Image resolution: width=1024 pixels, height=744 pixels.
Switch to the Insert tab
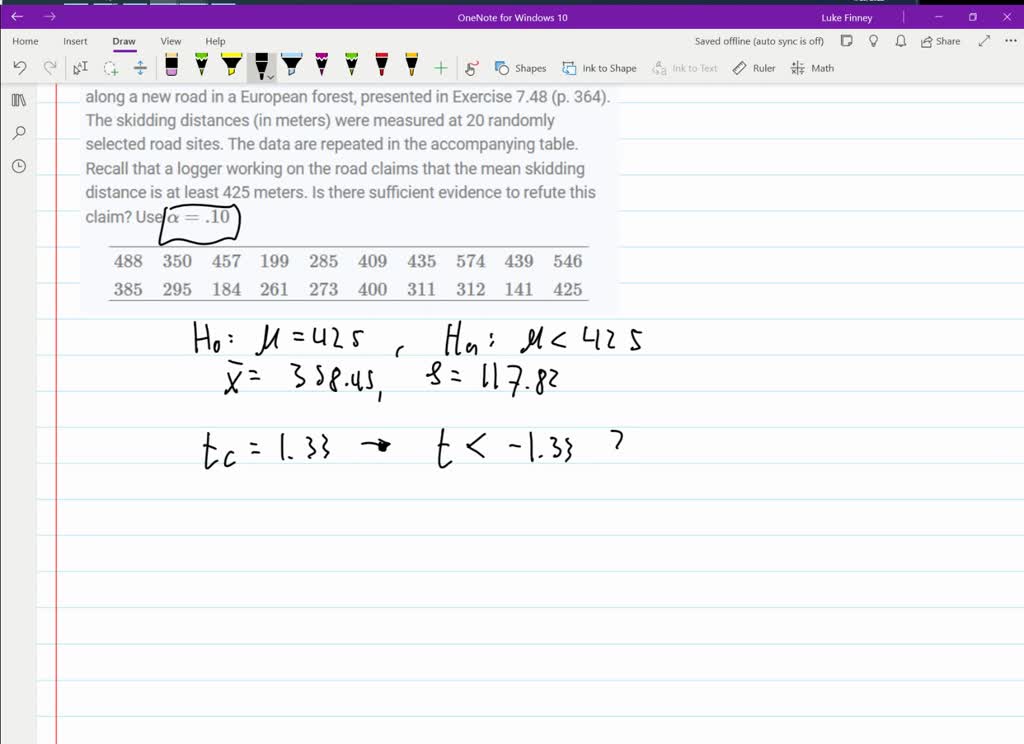(x=75, y=41)
